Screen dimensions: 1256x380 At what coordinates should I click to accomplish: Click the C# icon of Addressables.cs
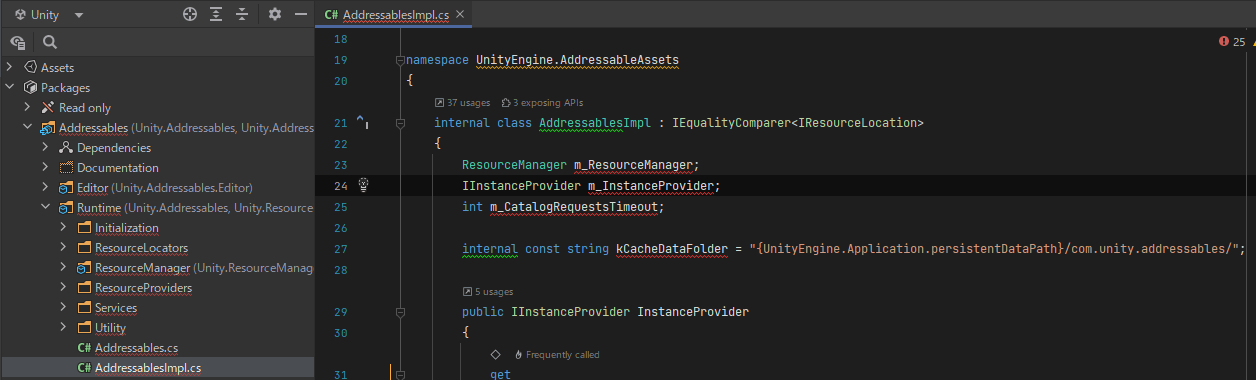(x=84, y=348)
